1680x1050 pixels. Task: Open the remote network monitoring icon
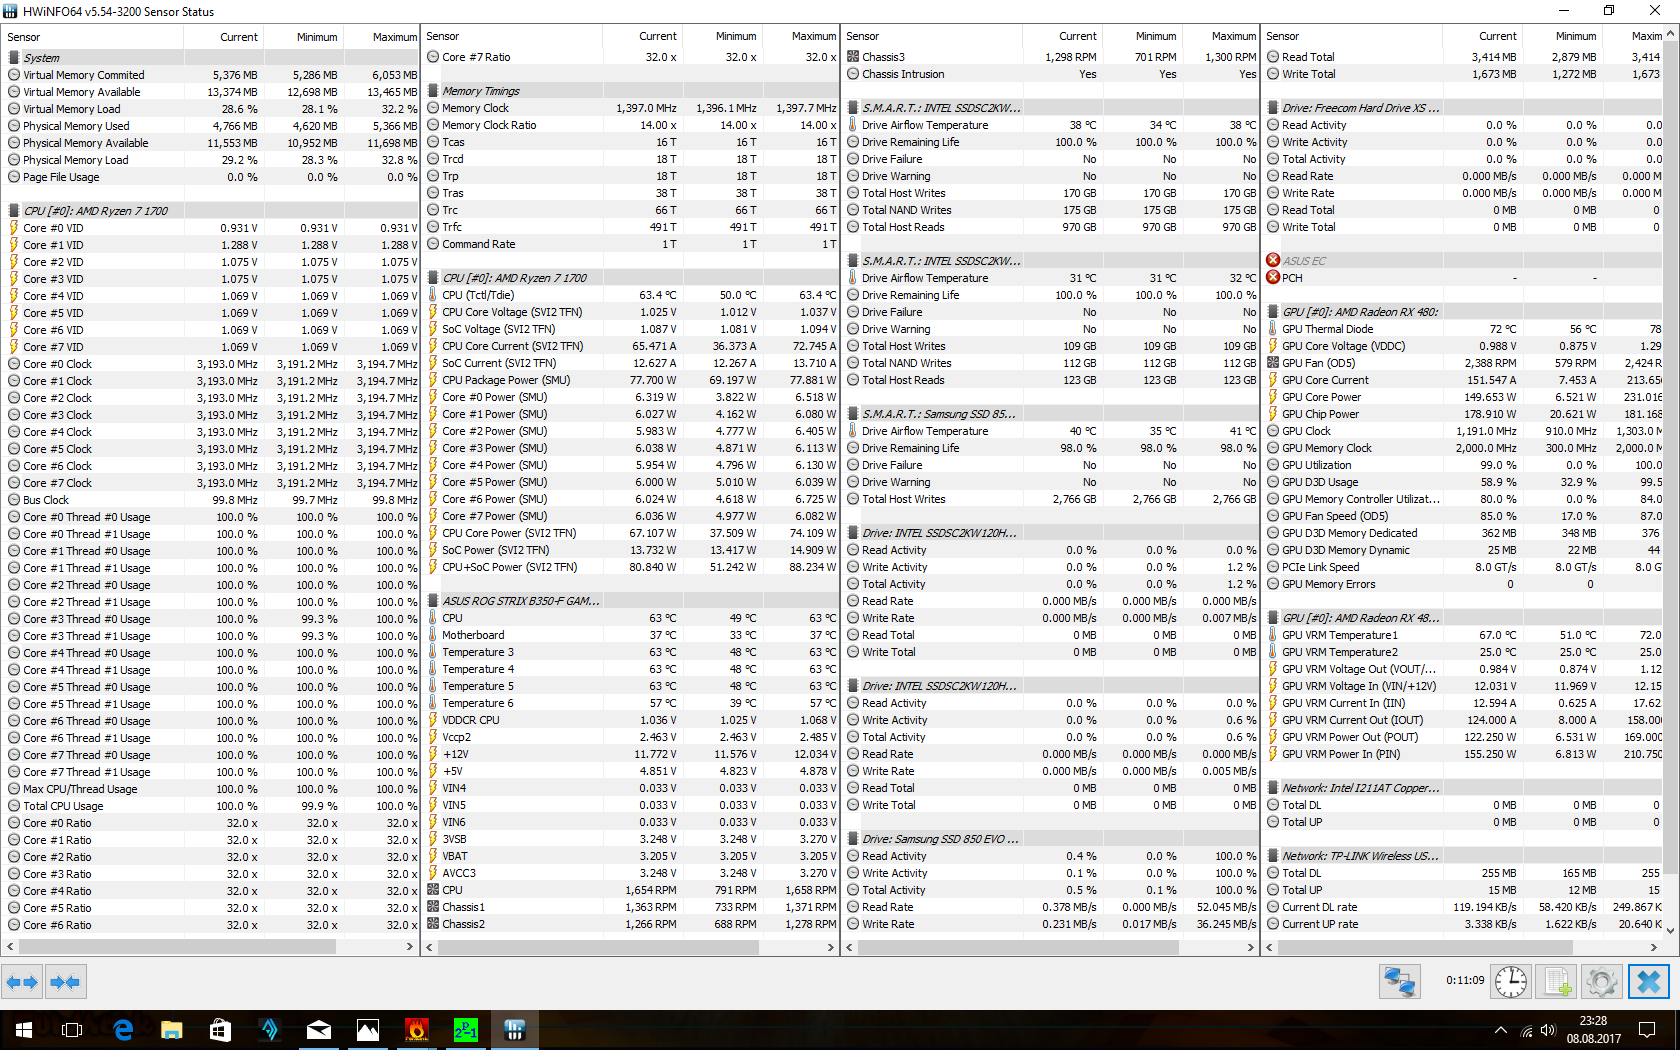tap(1400, 981)
